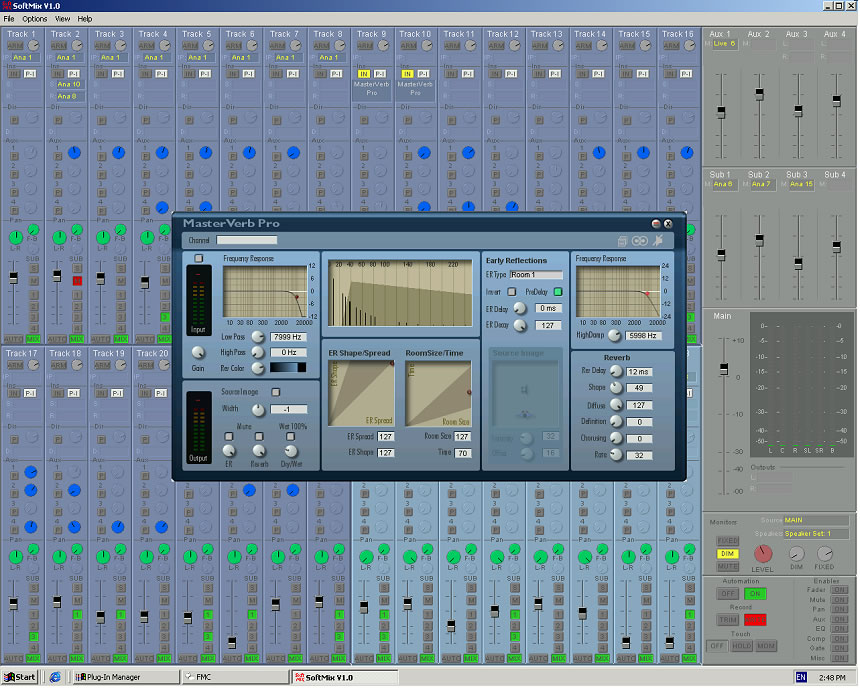
Task: Click the Reverb level knob under Mute
Action: [259, 451]
